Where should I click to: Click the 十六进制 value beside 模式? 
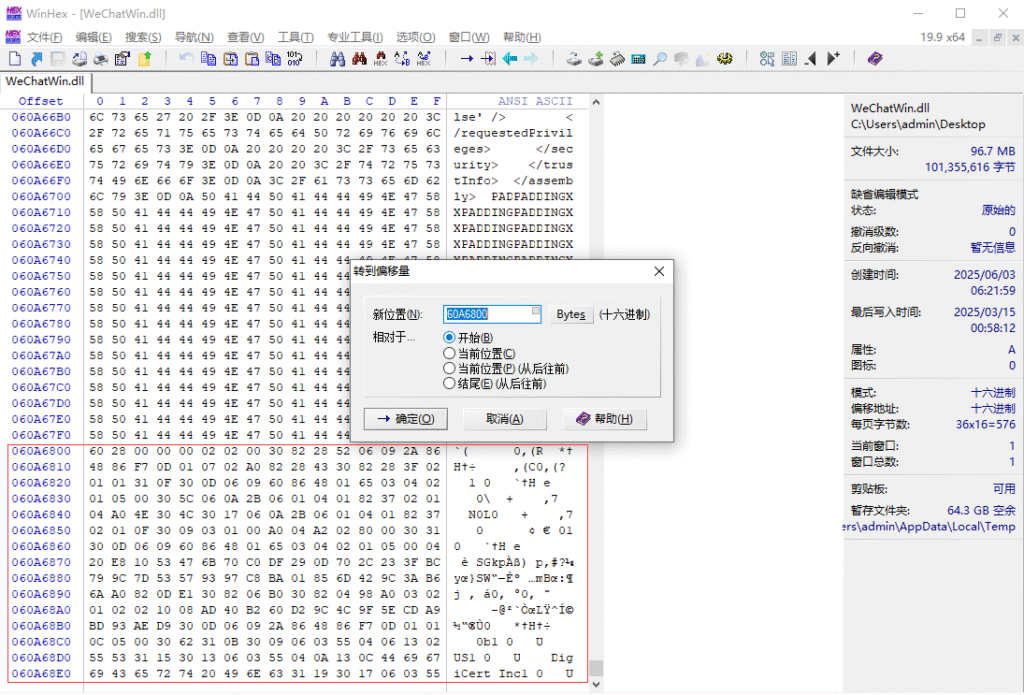[x=993, y=393]
